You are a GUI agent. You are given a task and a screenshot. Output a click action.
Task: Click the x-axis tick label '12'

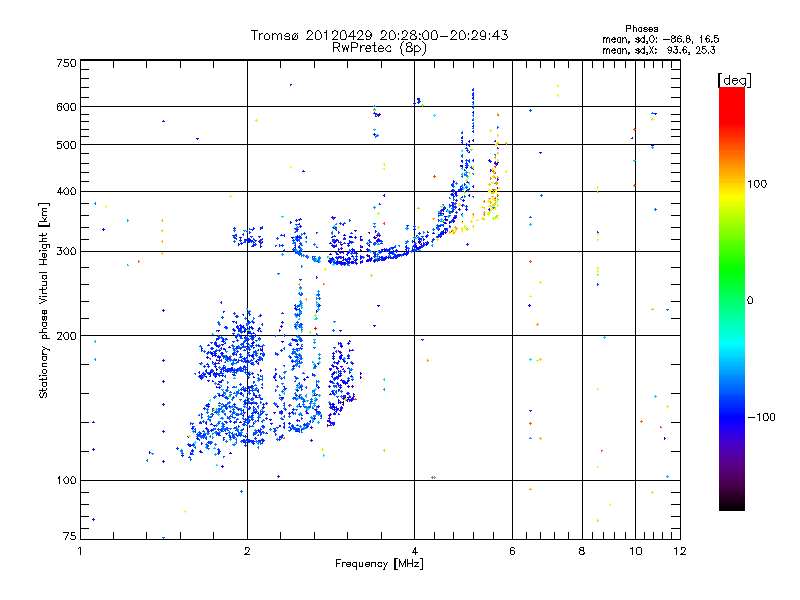(680, 551)
